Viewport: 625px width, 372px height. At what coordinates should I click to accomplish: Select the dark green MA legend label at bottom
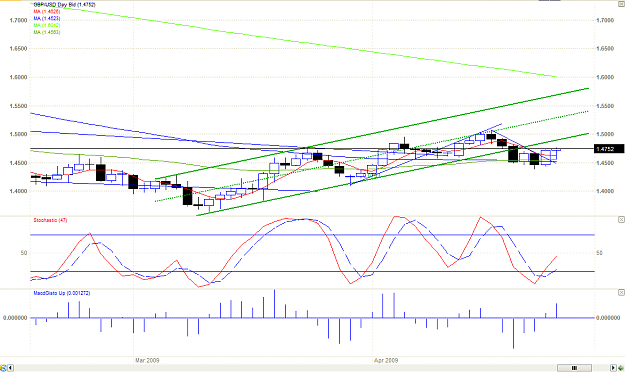coord(47,32)
